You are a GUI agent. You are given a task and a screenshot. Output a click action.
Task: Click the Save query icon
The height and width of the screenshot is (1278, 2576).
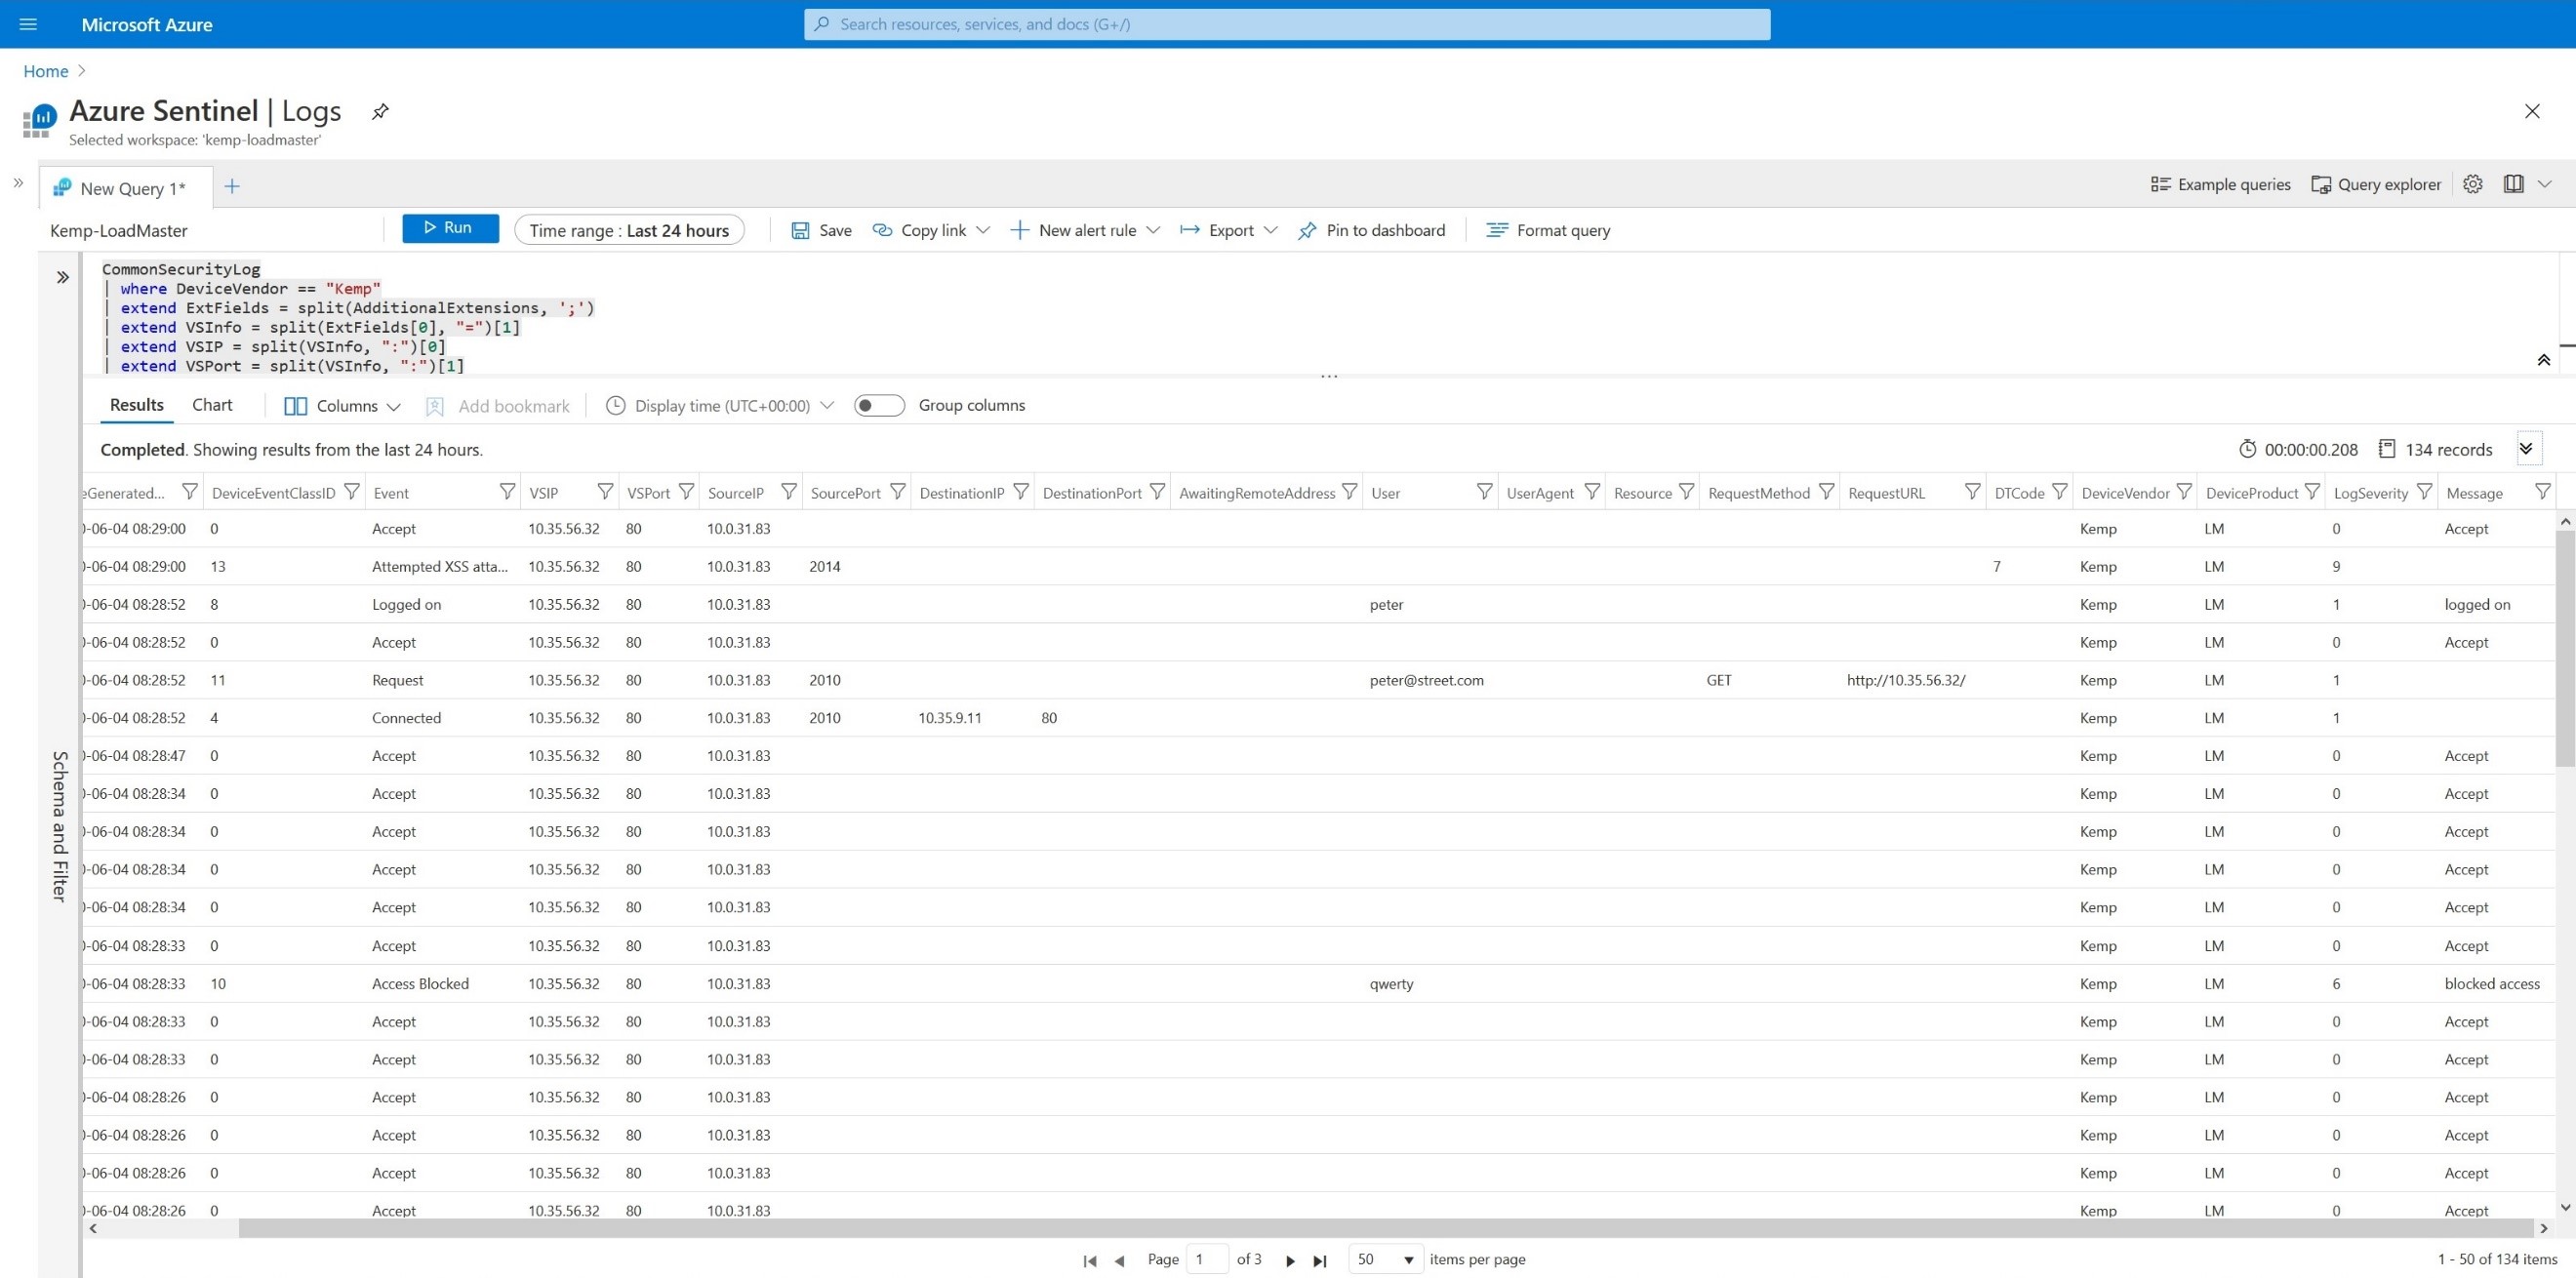point(800,231)
